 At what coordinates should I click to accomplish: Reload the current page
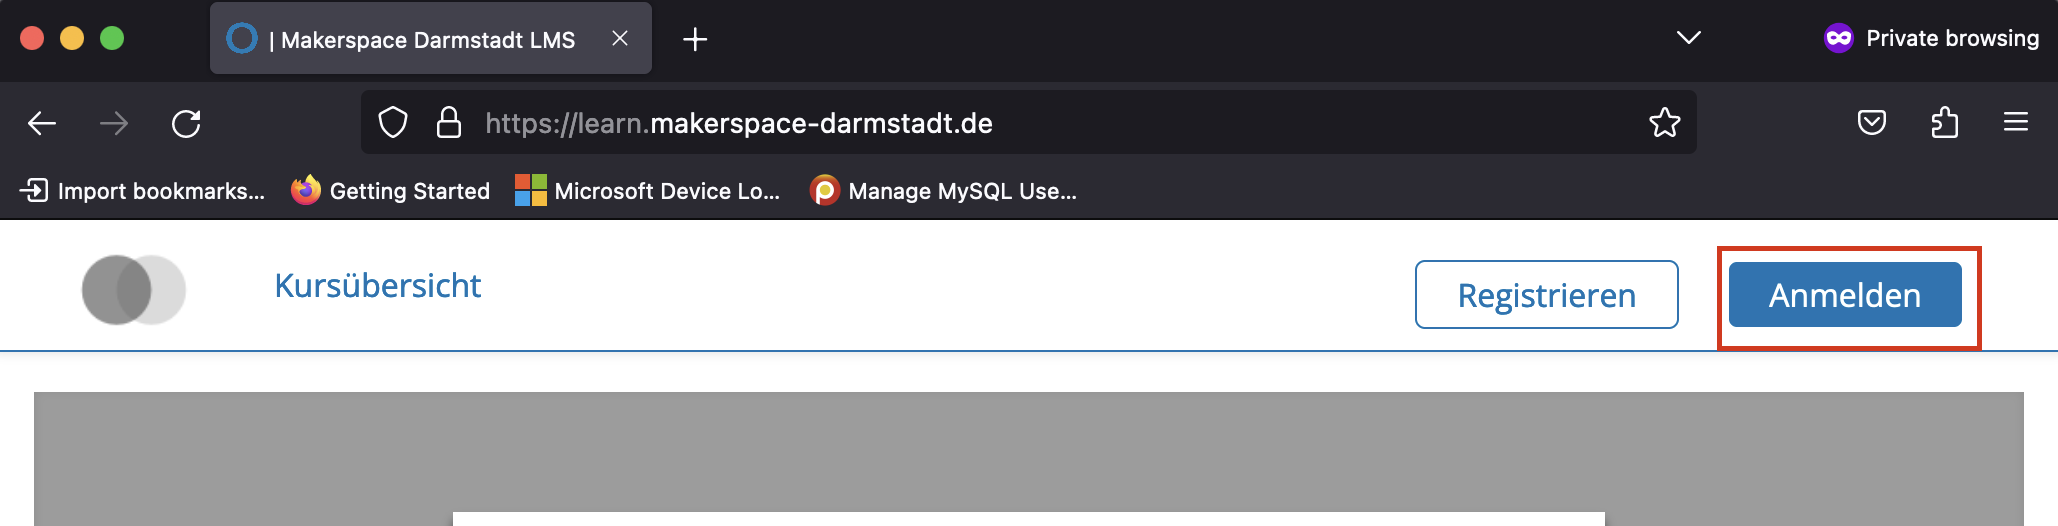[186, 123]
